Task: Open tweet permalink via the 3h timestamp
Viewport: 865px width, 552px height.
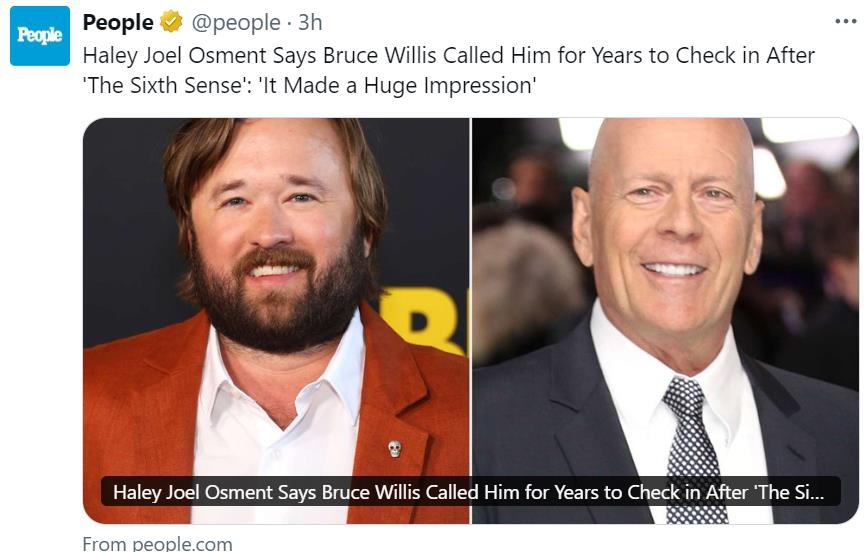Action: tap(310, 22)
